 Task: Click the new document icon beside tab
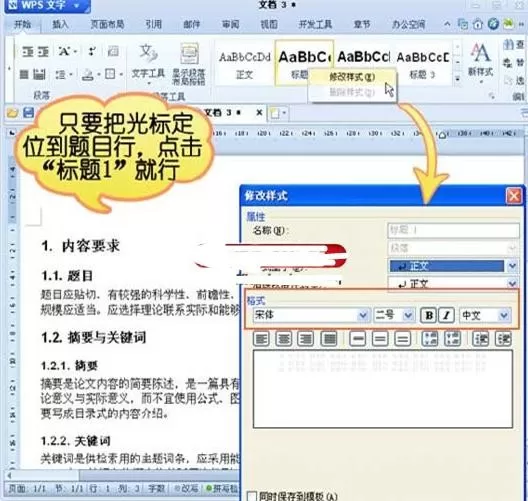click(x=275, y=113)
